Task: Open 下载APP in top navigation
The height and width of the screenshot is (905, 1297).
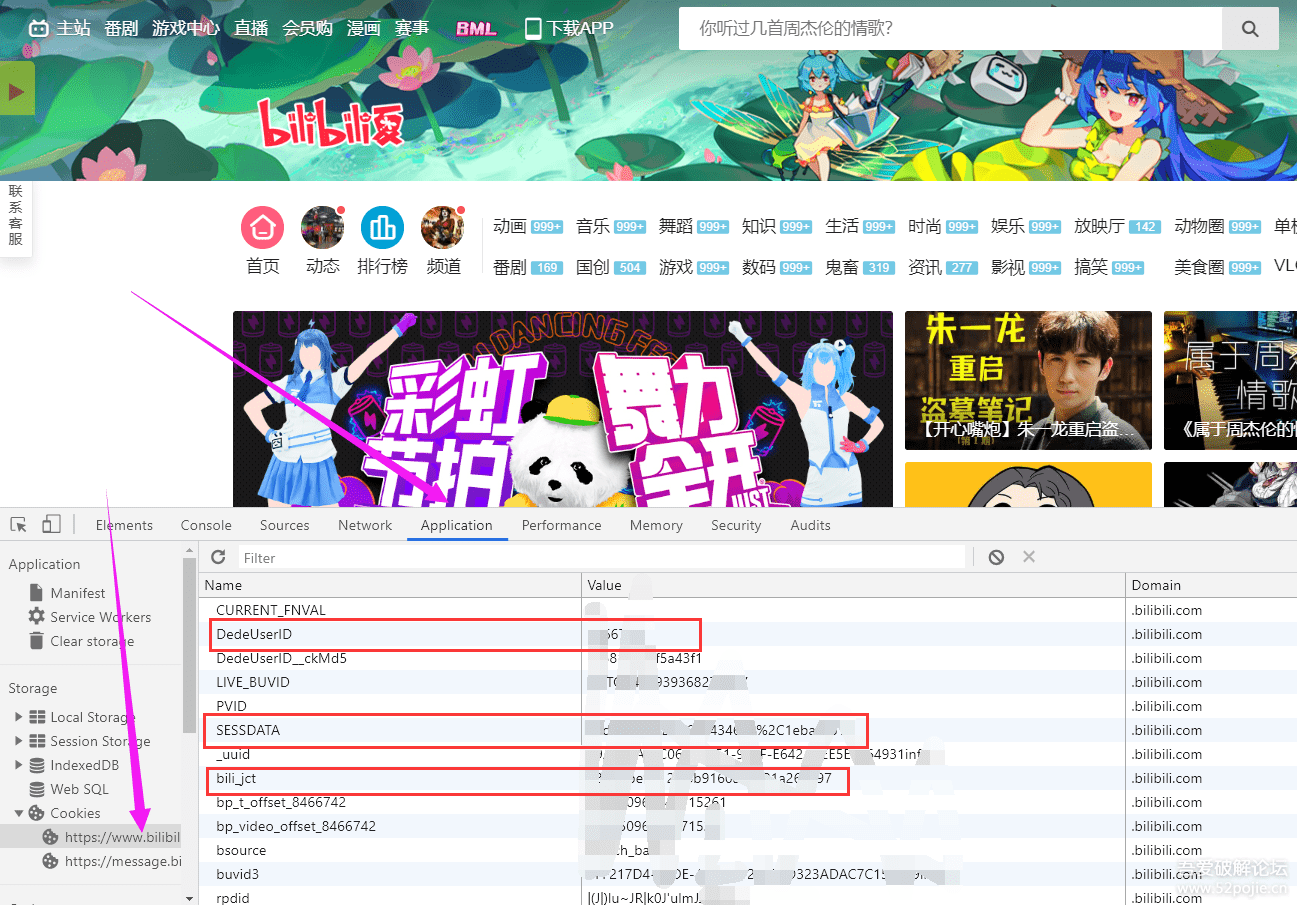Action: point(569,28)
